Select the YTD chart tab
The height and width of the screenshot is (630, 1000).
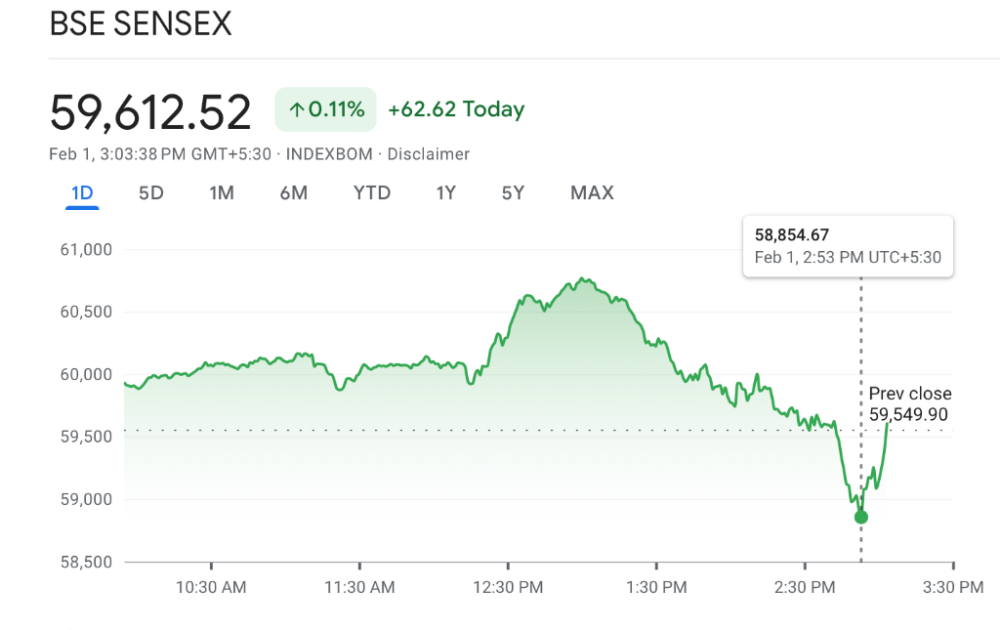tap(372, 193)
